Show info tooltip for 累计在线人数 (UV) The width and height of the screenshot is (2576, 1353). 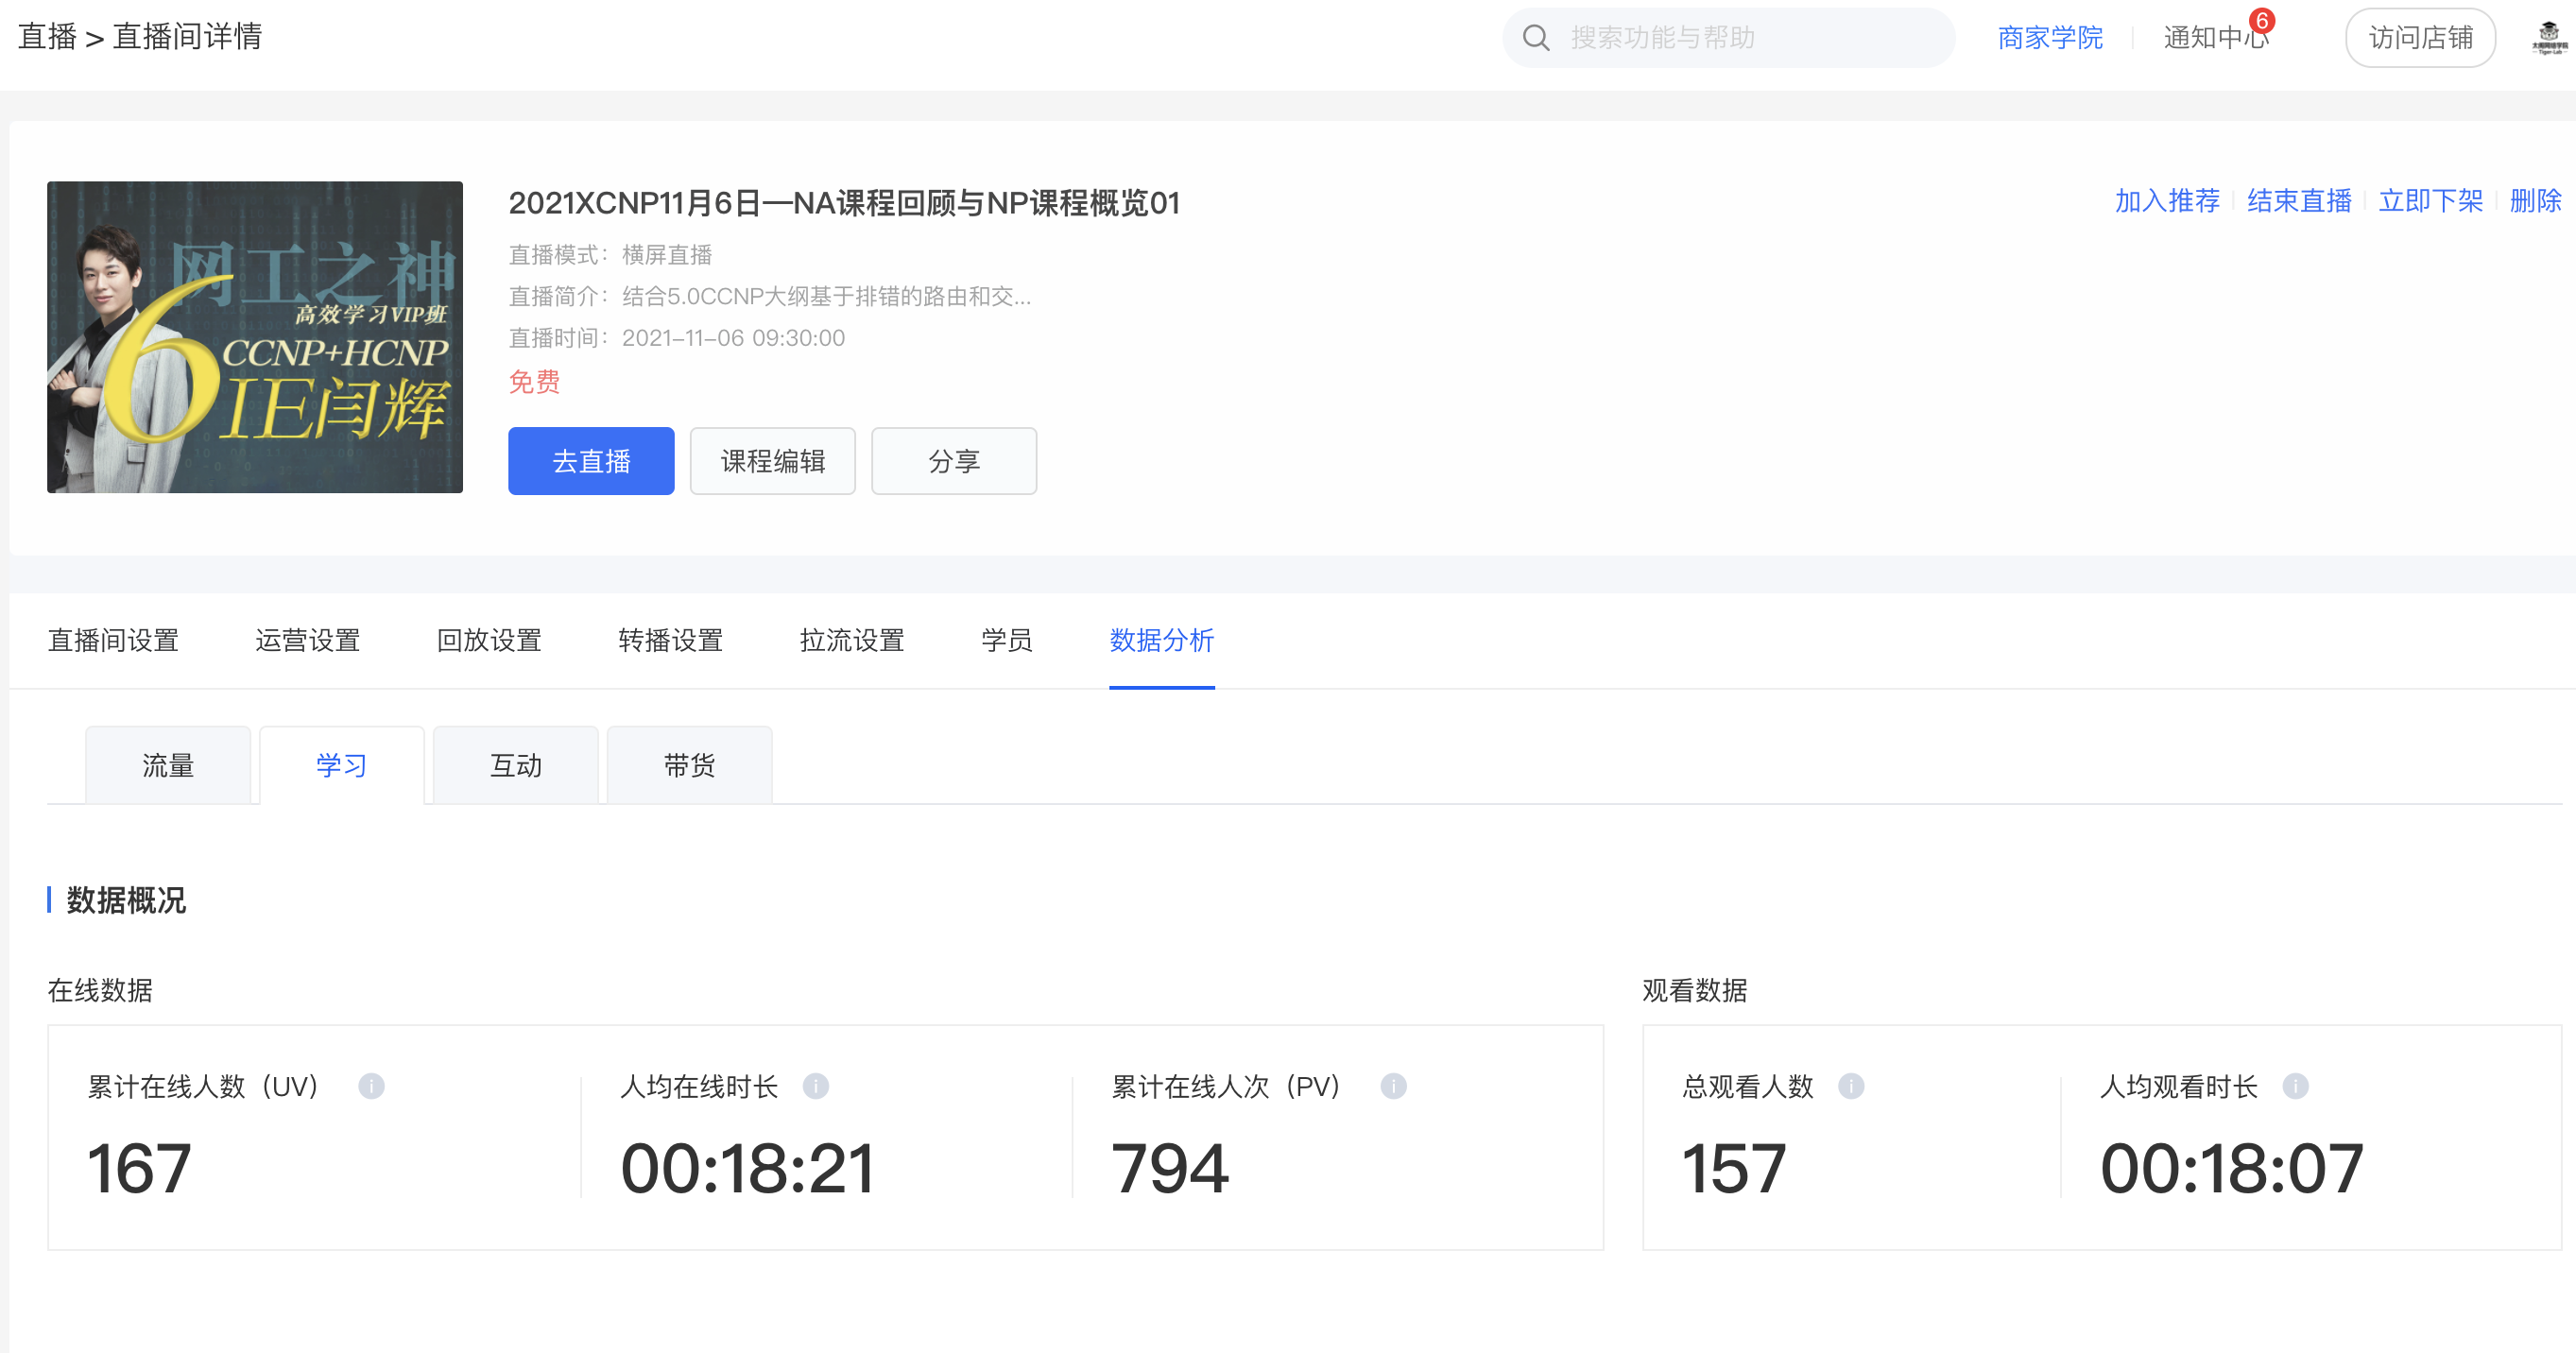pos(371,1086)
